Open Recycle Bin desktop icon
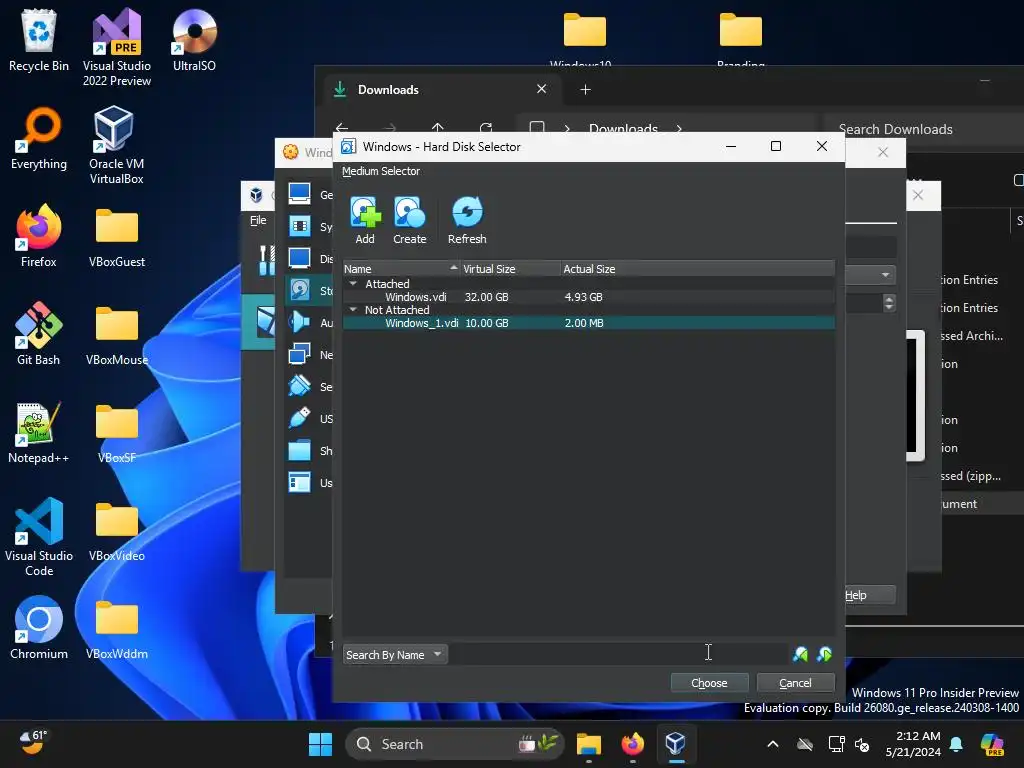The height and width of the screenshot is (768, 1024). (x=39, y=40)
